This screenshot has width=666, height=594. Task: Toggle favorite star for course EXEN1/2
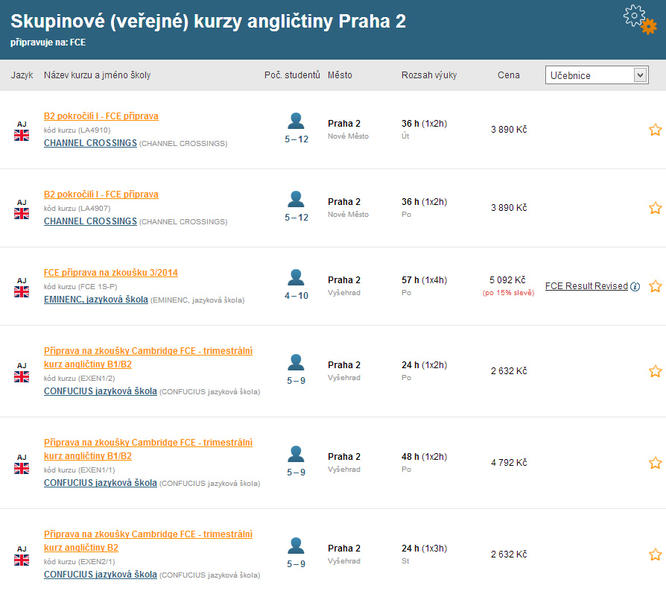[x=655, y=371]
